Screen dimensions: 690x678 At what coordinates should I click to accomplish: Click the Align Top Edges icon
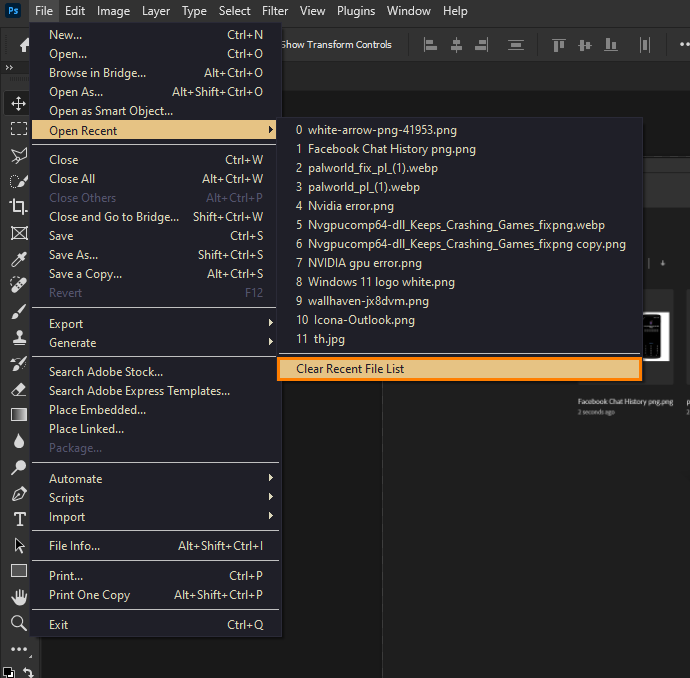click(558, 45)
